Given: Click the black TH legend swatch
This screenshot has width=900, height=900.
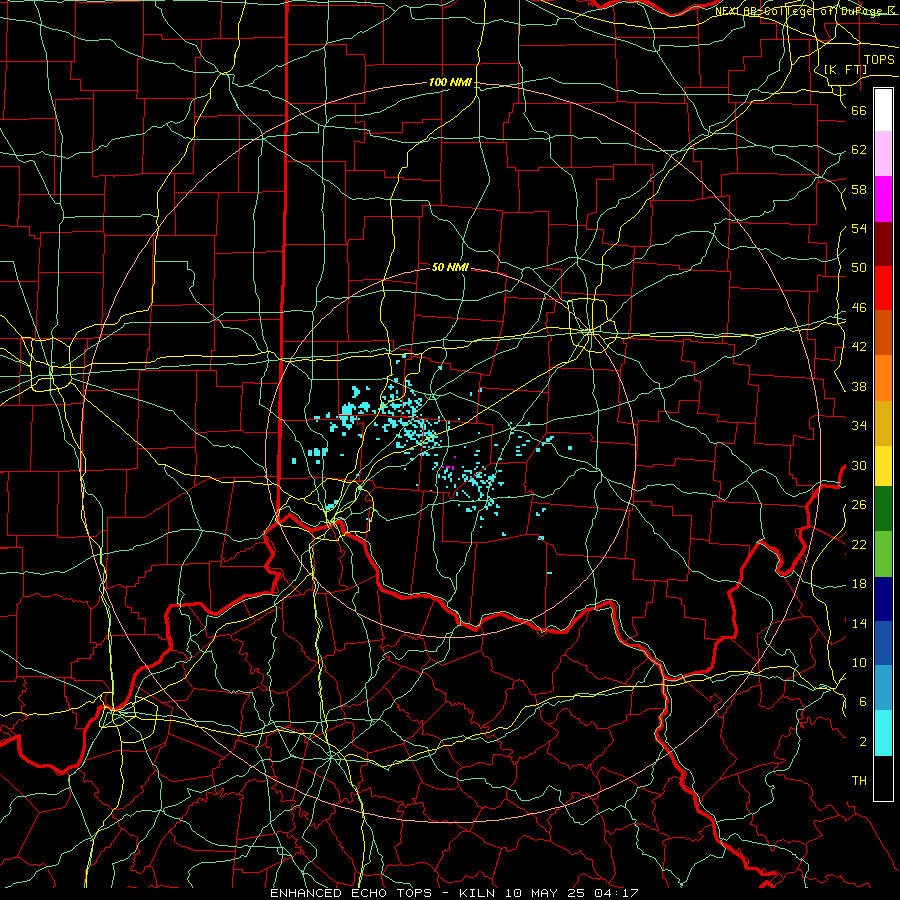Looking at the screenshot, I should (883, 778).
